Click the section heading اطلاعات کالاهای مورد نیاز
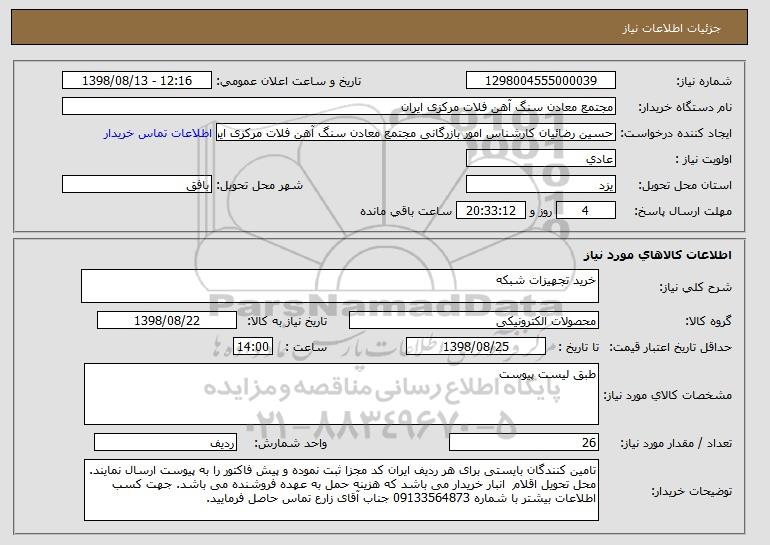 click(658, 255)
